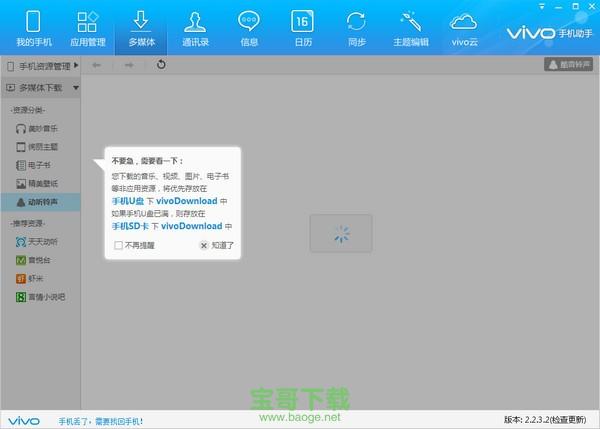Open the green 8 icon resource
The height and width of the screenshot is (429, 600).
pyautogui.click(x=41, y=297)
